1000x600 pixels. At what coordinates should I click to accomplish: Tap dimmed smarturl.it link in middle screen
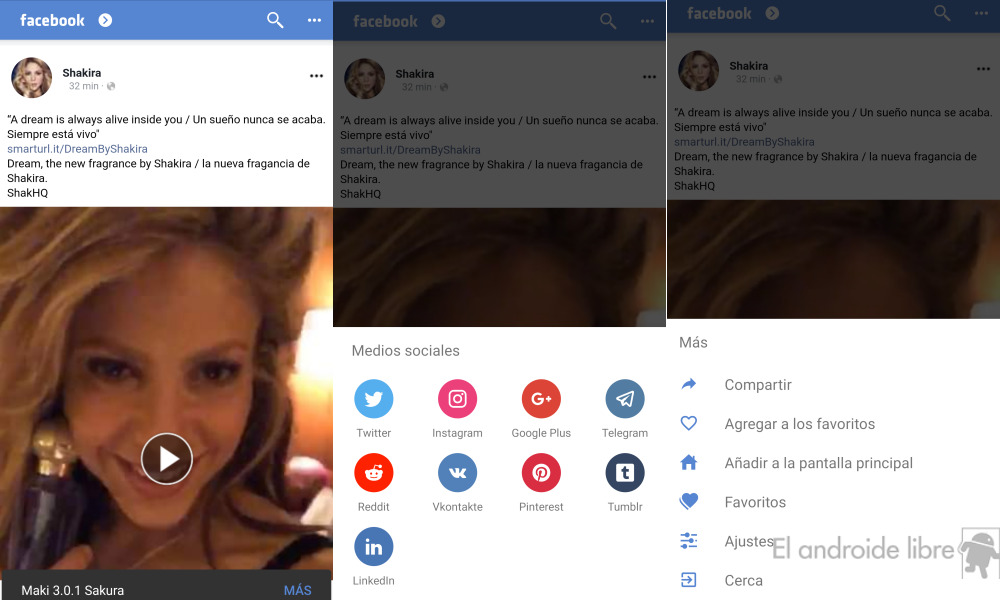[x=410, y=150]
